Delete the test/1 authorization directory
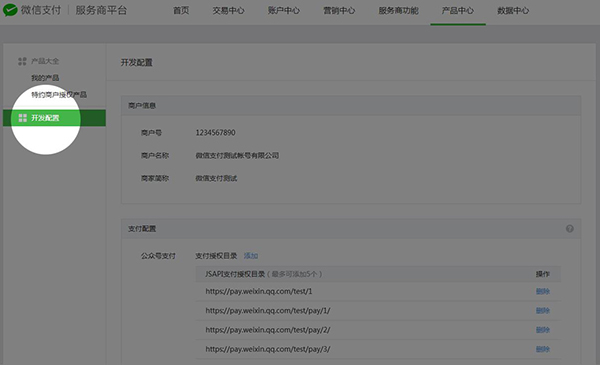The height and width of the screenshot is (365, 600). (x=543, y=291)
